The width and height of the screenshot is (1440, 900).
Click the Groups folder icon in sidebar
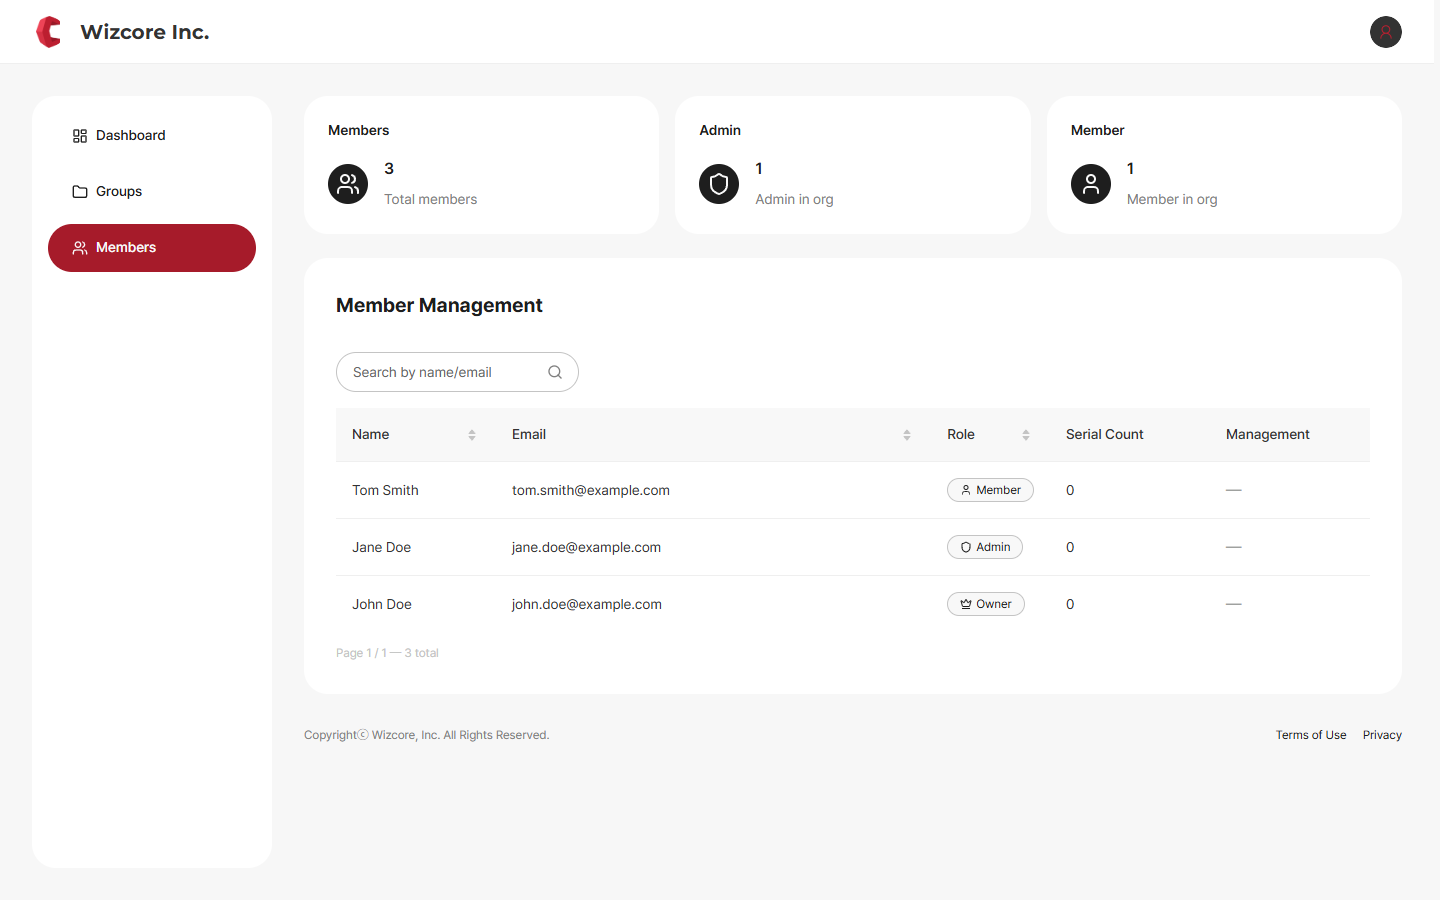click(x=80, y=192)
